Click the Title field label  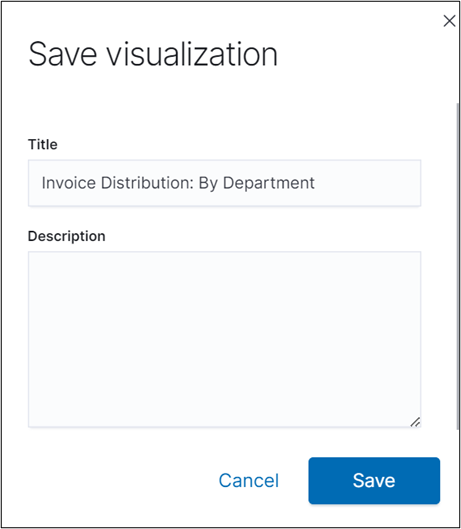click(43, 144)
